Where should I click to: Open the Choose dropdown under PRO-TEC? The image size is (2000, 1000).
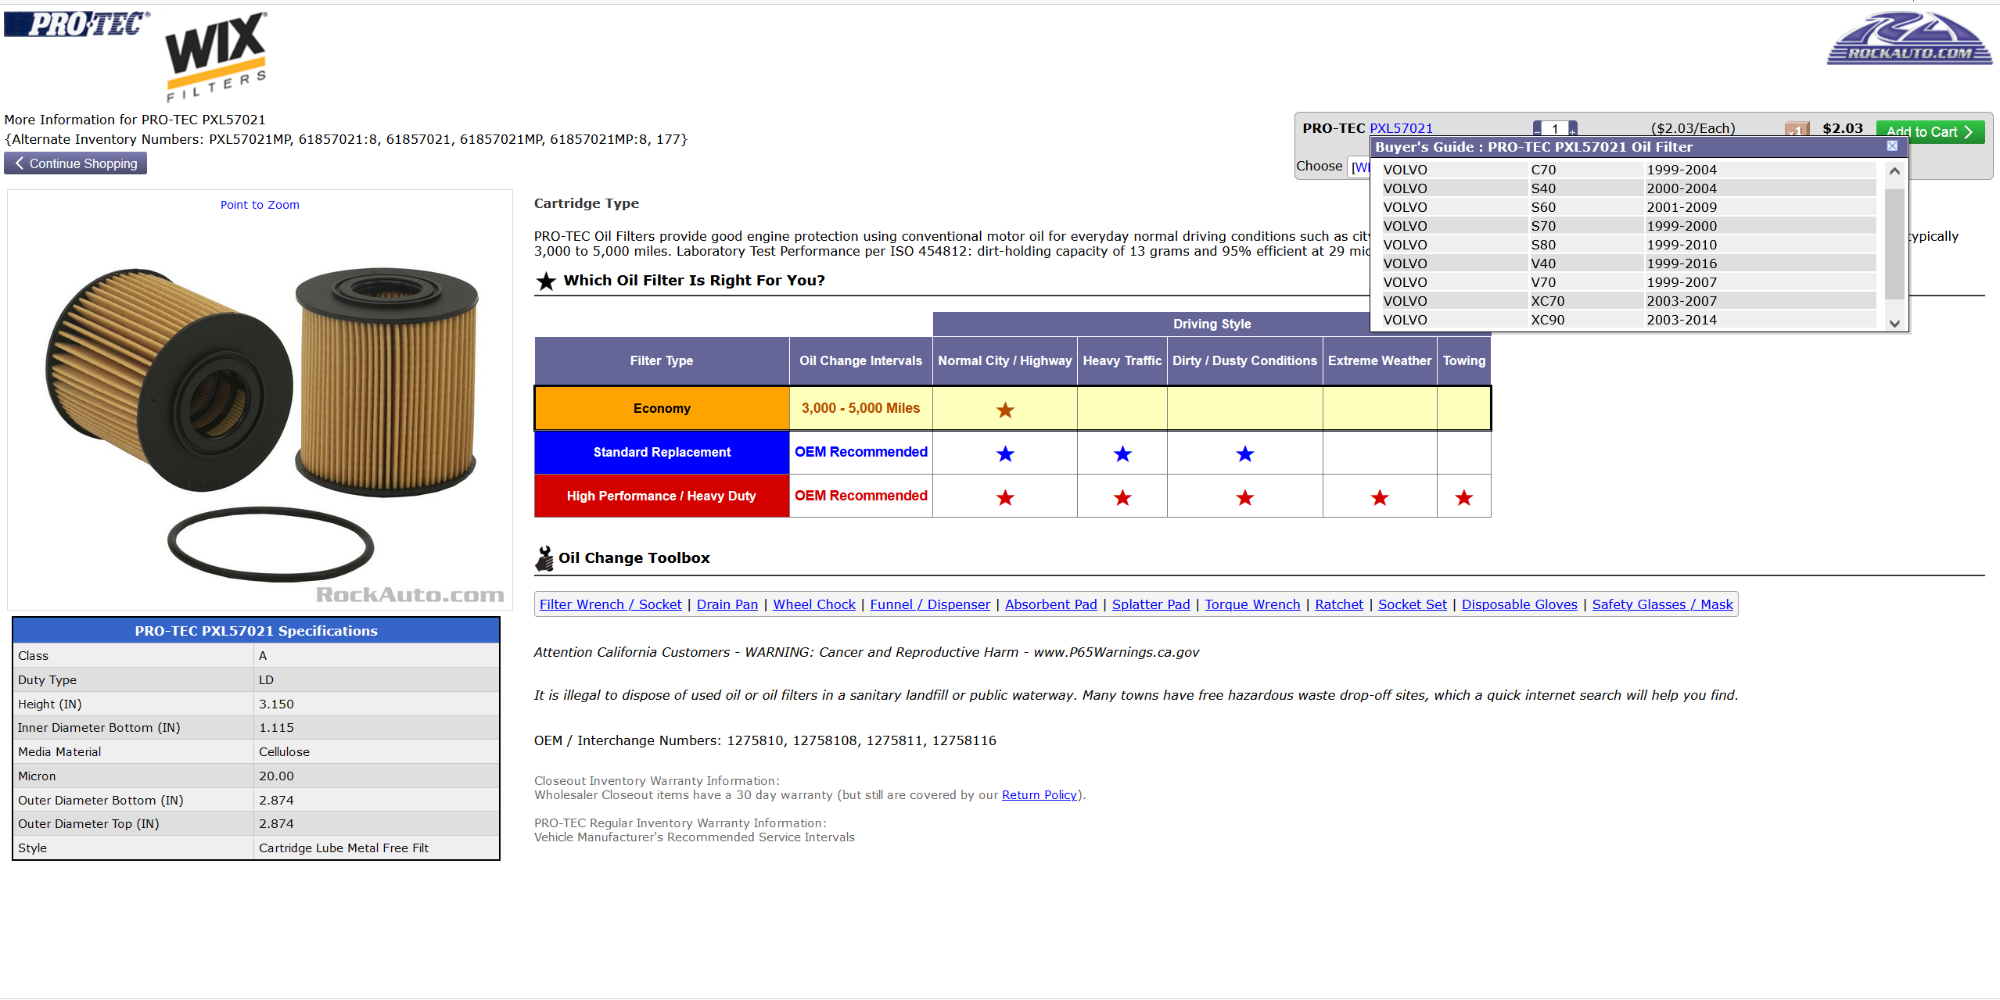click(1360, 167)
